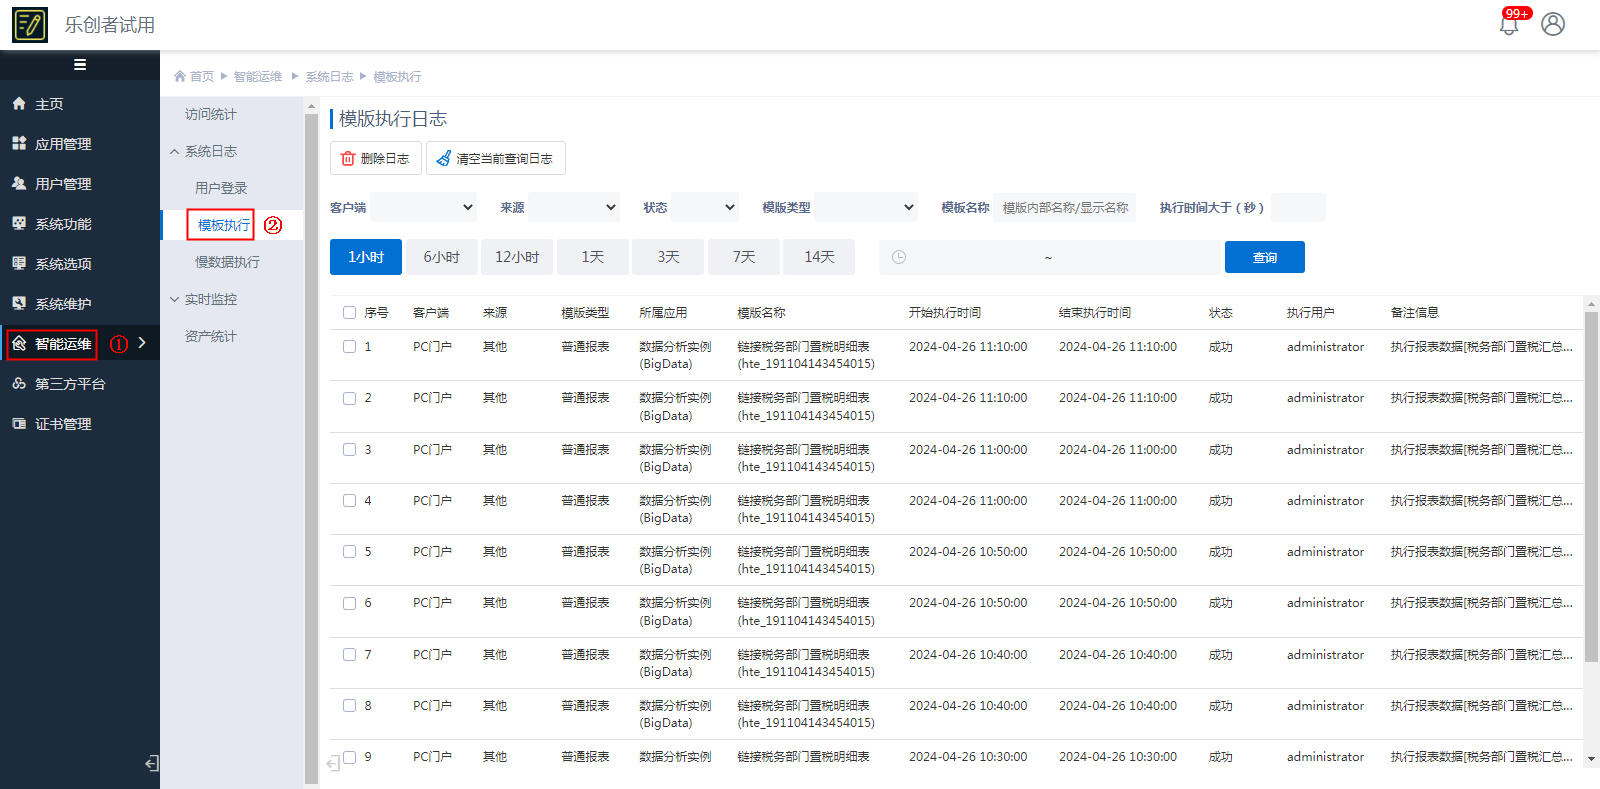
Task: Toggle the hamburger menu icon in sidebar
Action: click(80, 65)
